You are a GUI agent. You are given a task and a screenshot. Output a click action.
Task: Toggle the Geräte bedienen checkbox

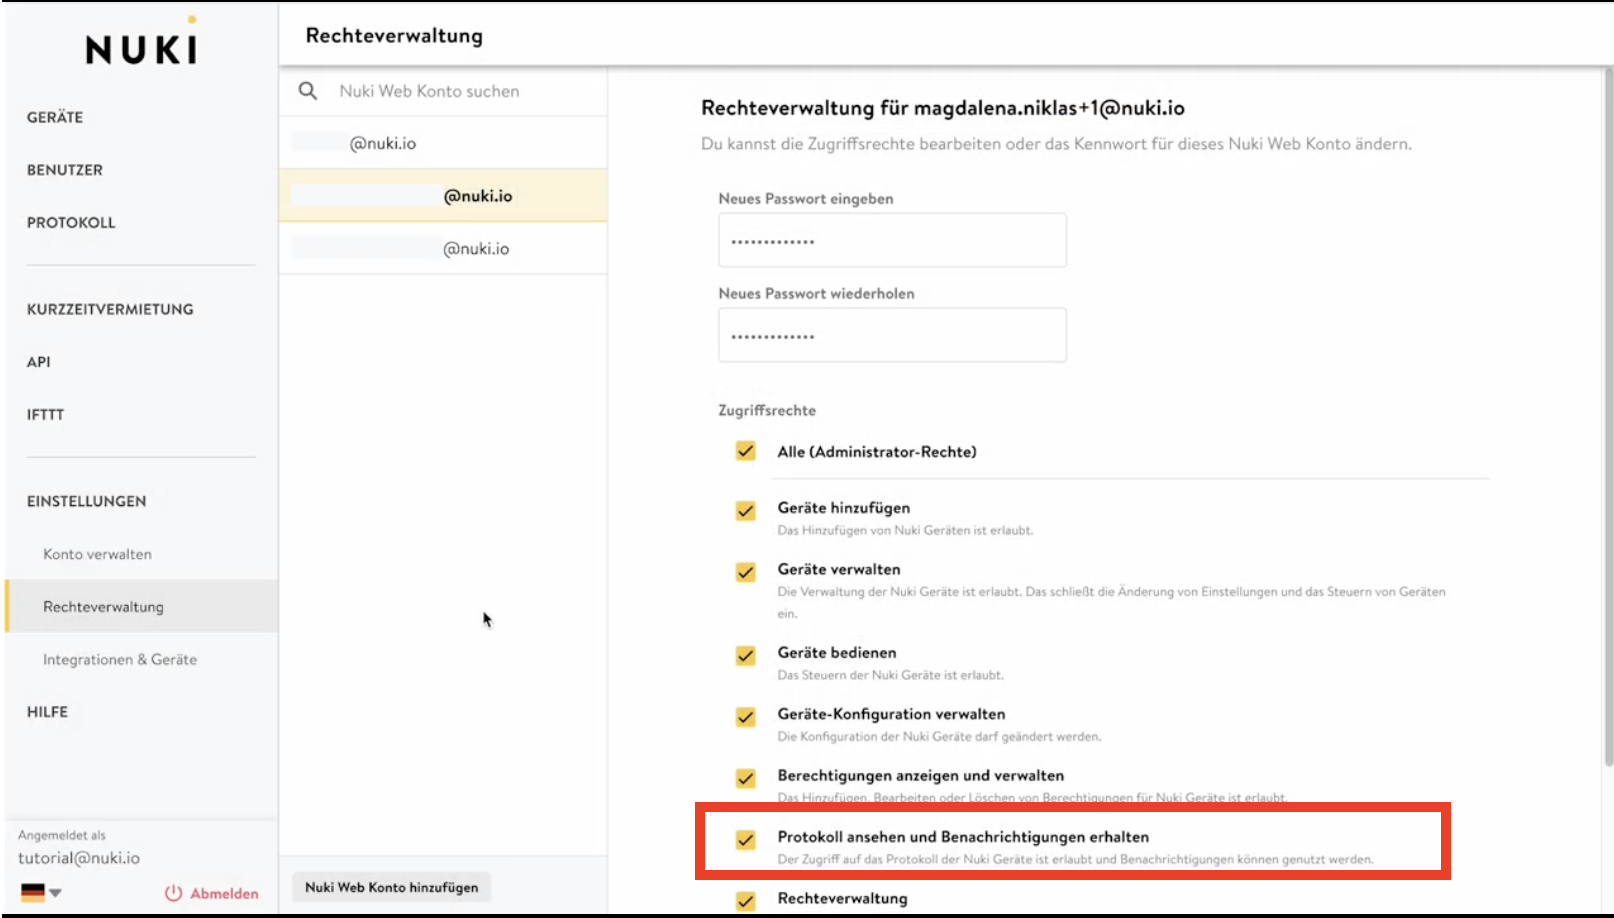pos(745,656)
